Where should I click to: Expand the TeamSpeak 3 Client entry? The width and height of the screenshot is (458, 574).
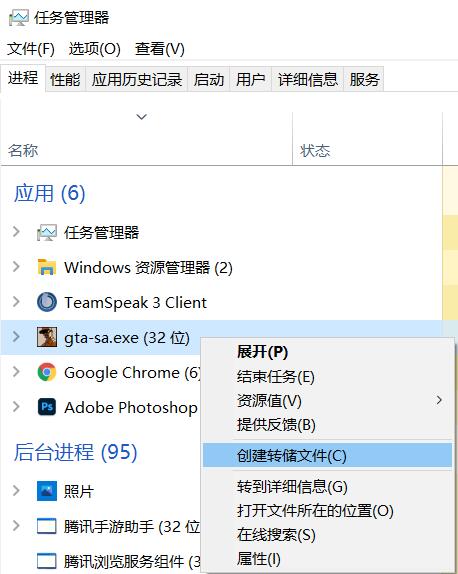[16, 302]
